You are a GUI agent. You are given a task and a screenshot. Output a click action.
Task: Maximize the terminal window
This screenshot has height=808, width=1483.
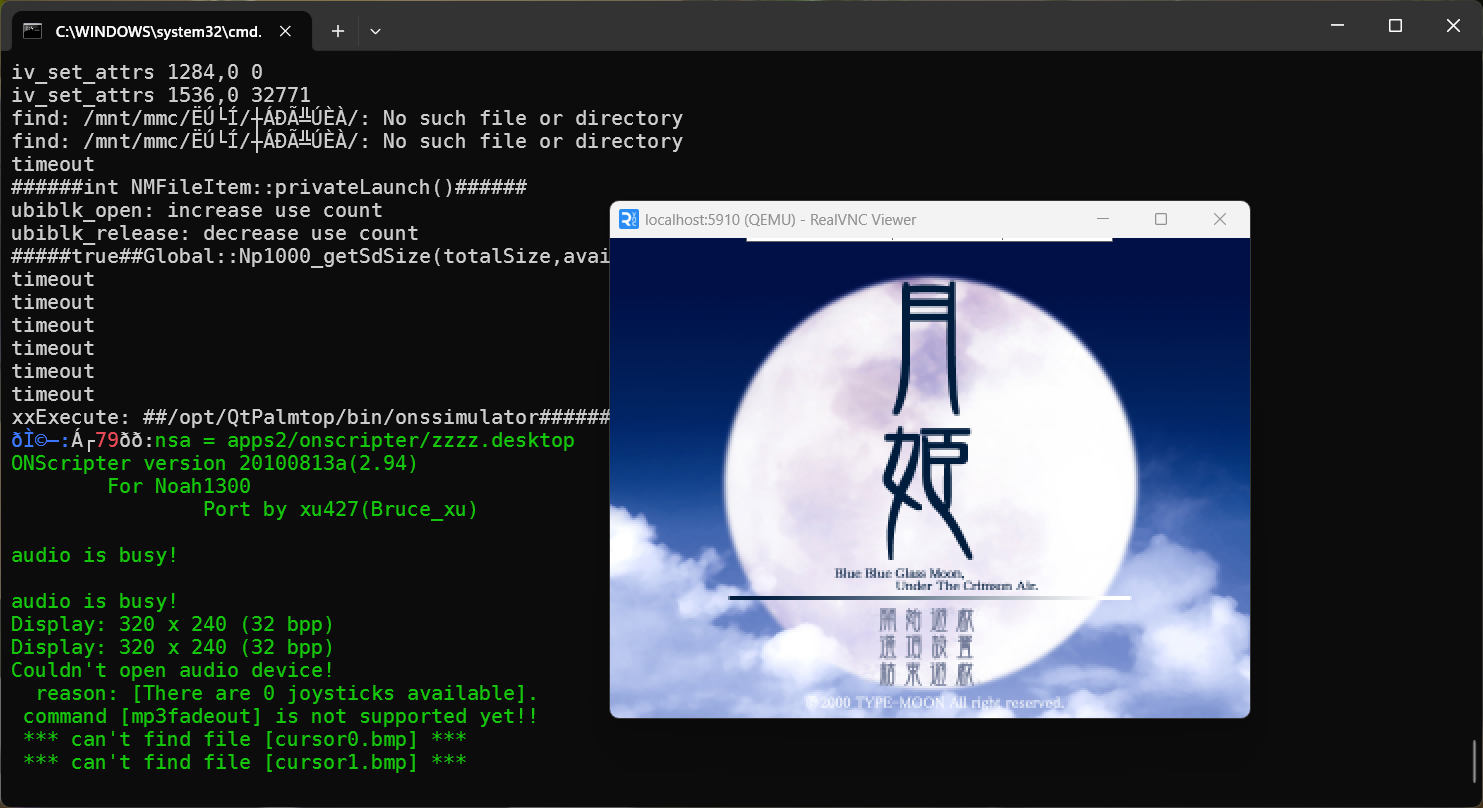(1395, 26)
